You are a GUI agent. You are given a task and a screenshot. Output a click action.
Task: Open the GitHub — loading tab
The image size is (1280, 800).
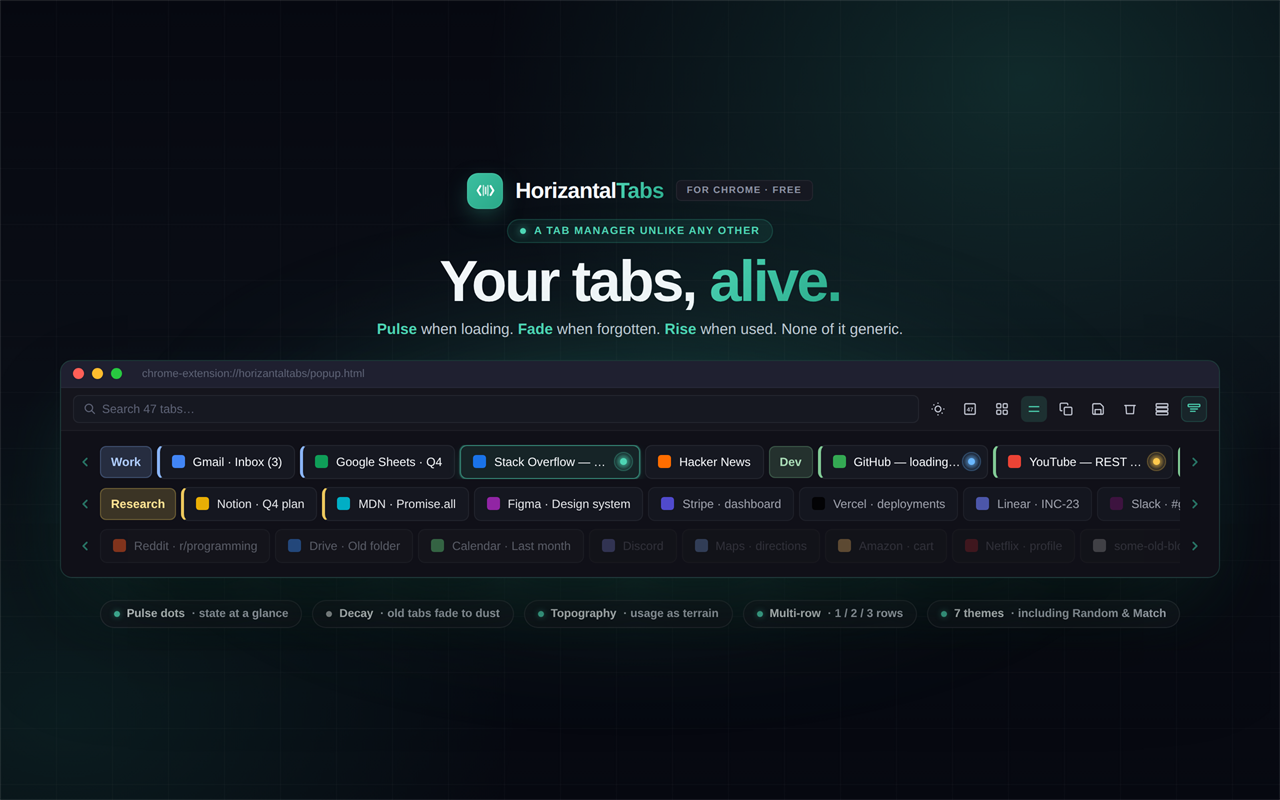(x=903, y=462)
